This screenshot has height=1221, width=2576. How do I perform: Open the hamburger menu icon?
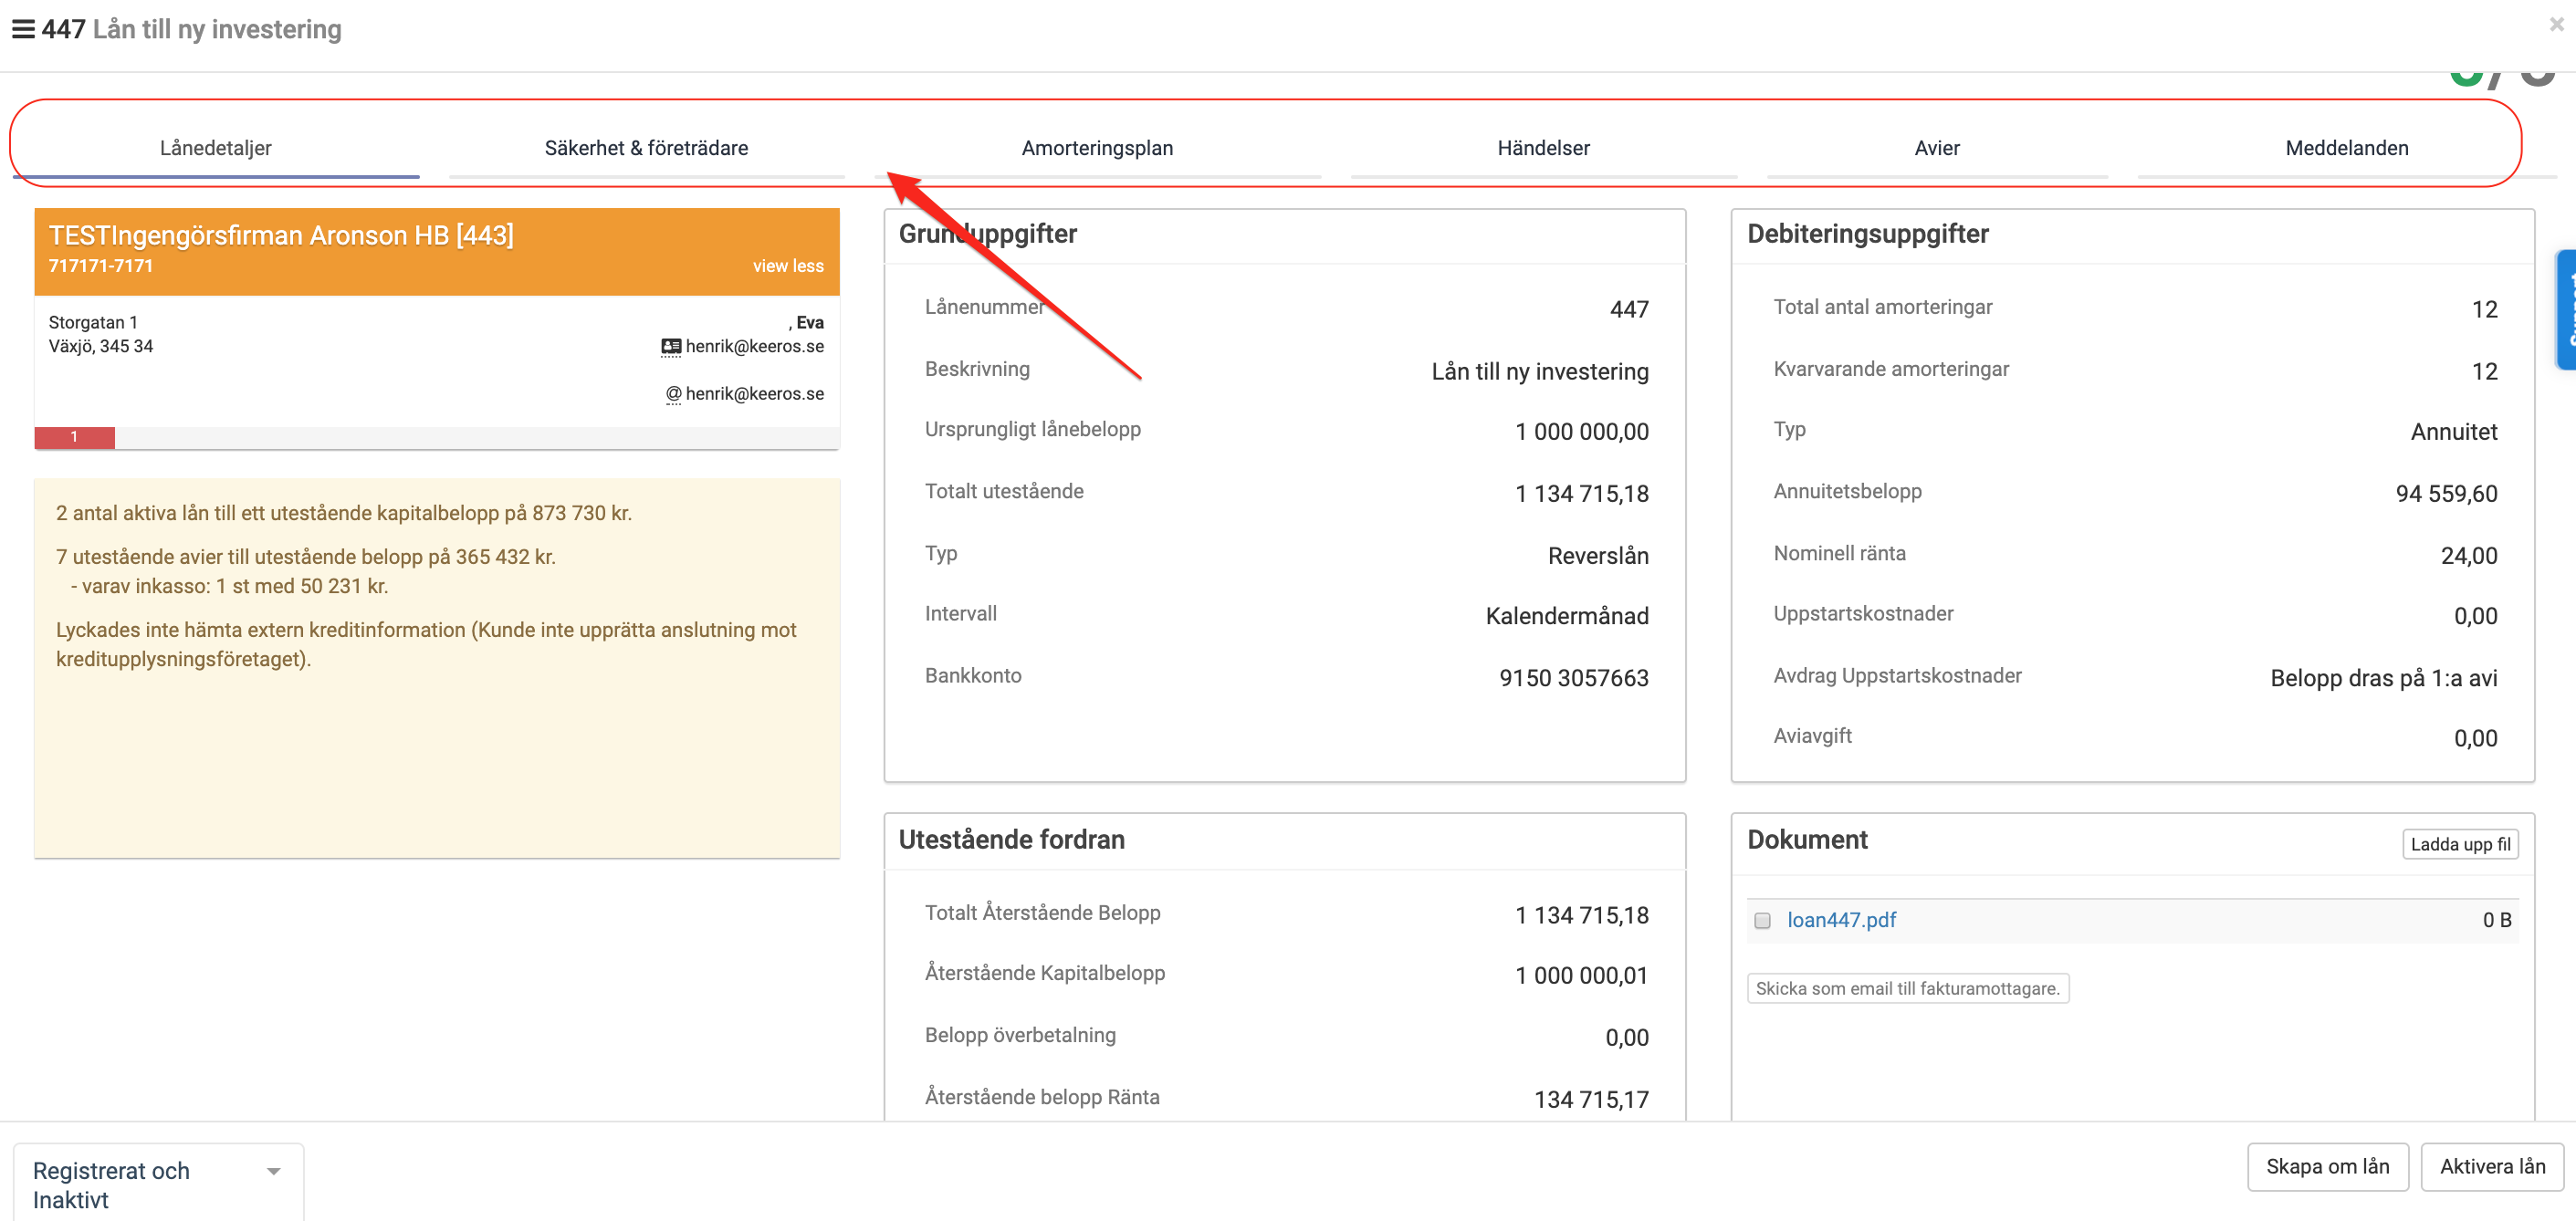pyautogui.click(x=23, y=29)
